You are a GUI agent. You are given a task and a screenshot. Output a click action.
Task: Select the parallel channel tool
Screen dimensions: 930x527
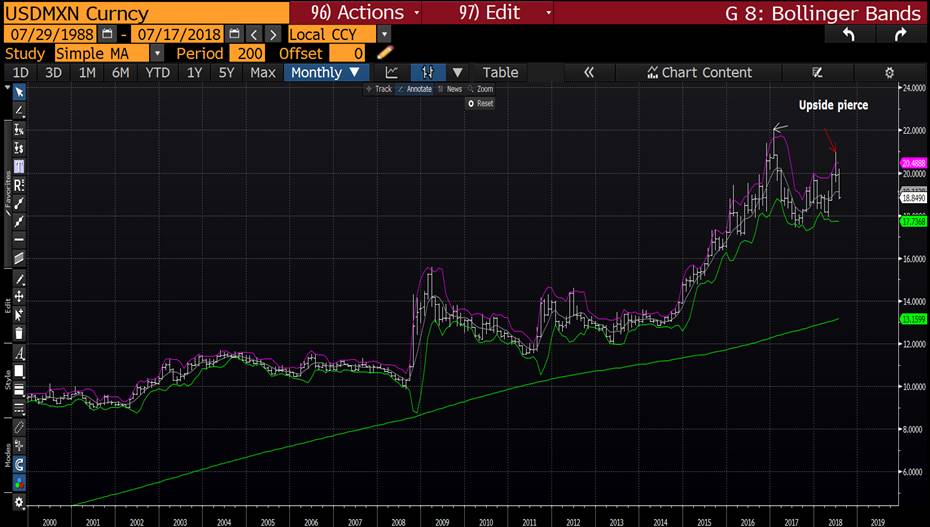coord(19,258)
